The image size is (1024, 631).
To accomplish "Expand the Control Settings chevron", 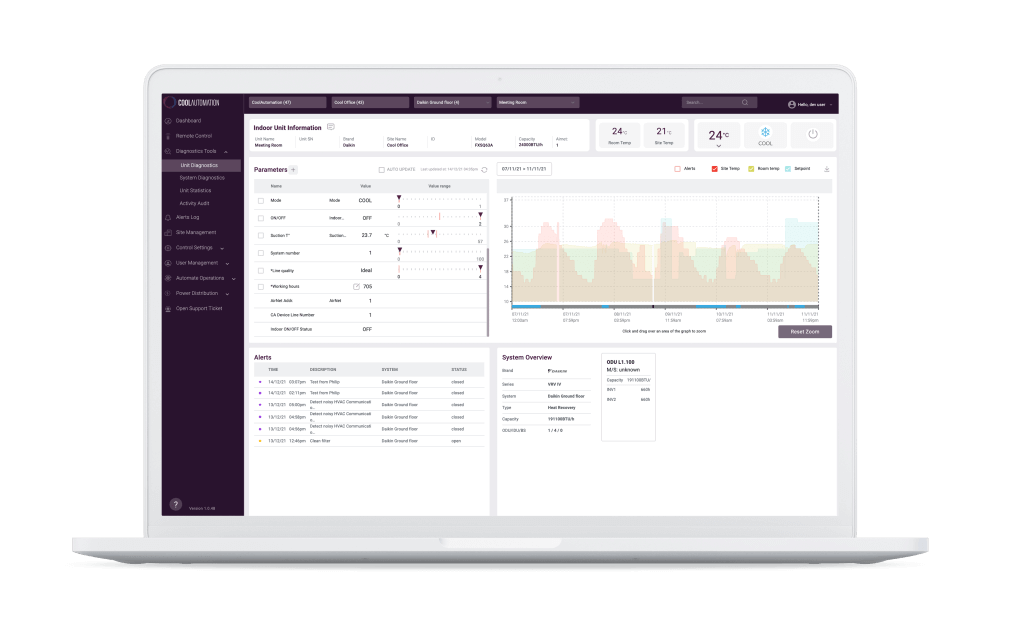I will click(222, 248).
